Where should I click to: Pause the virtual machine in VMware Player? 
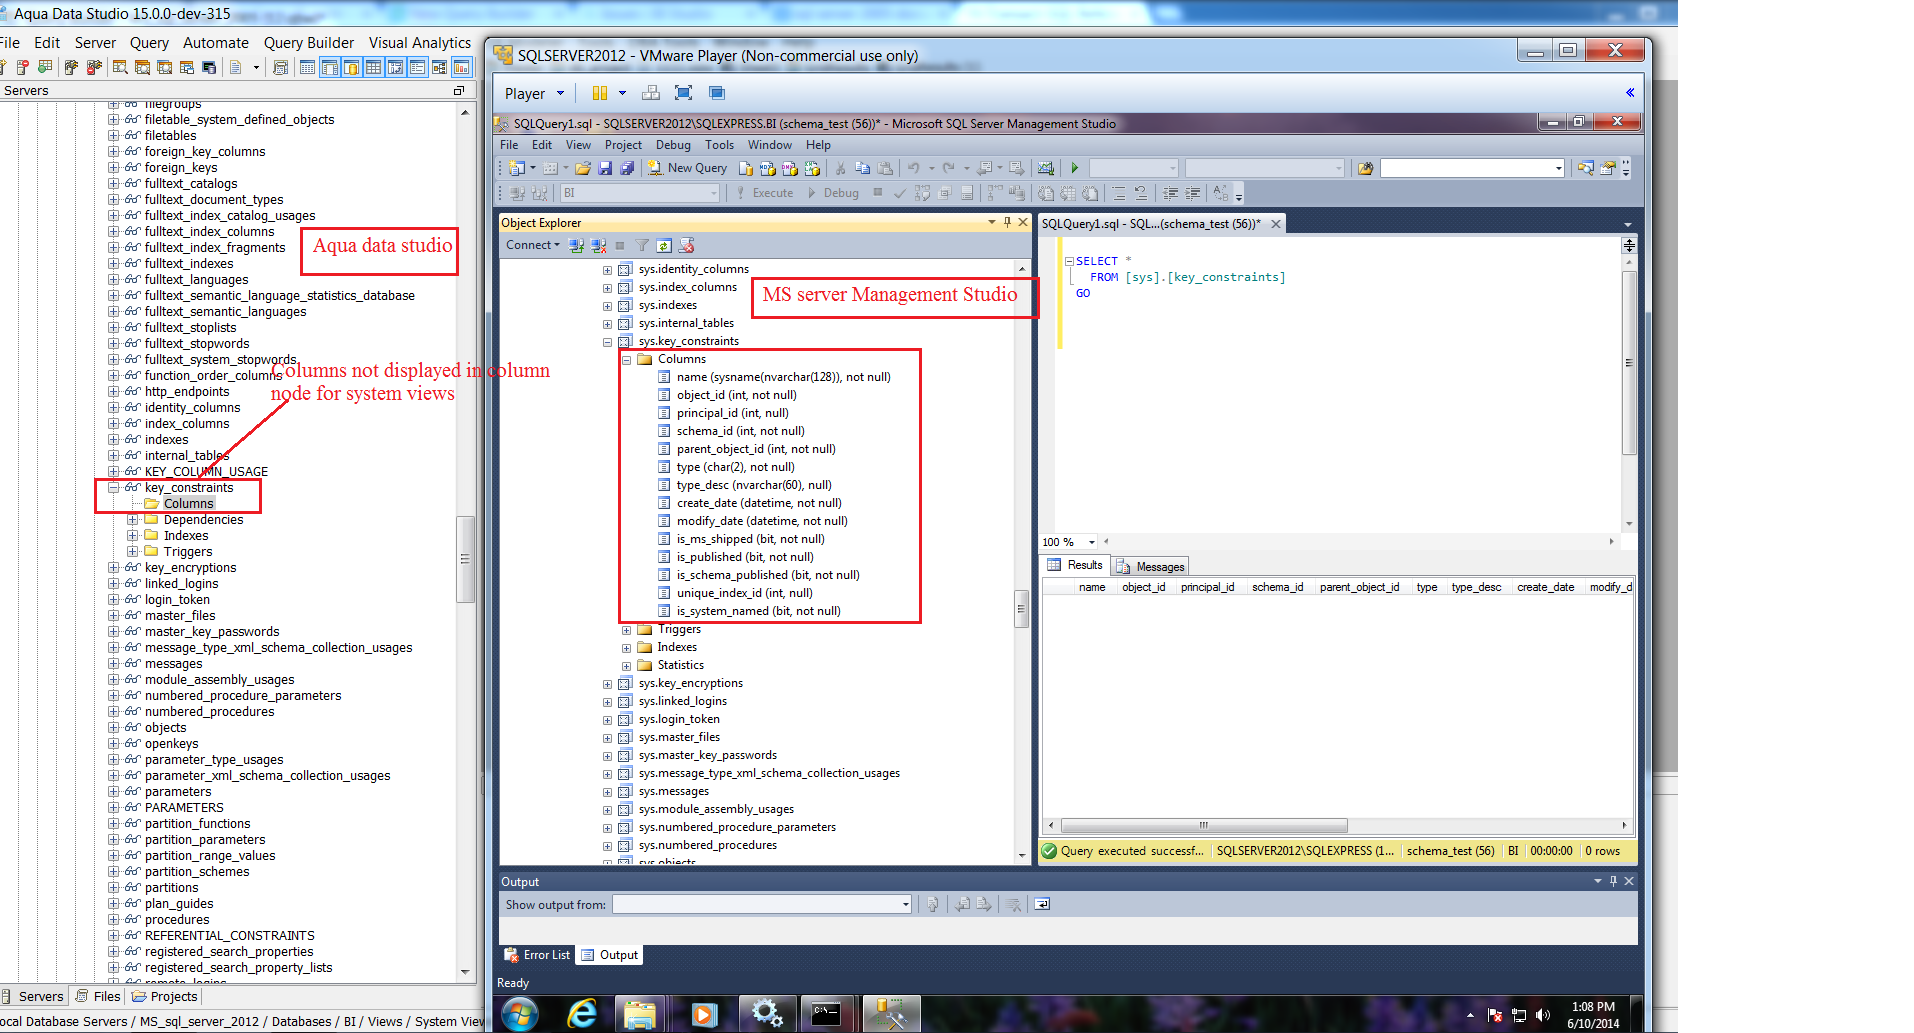point(600,93)
